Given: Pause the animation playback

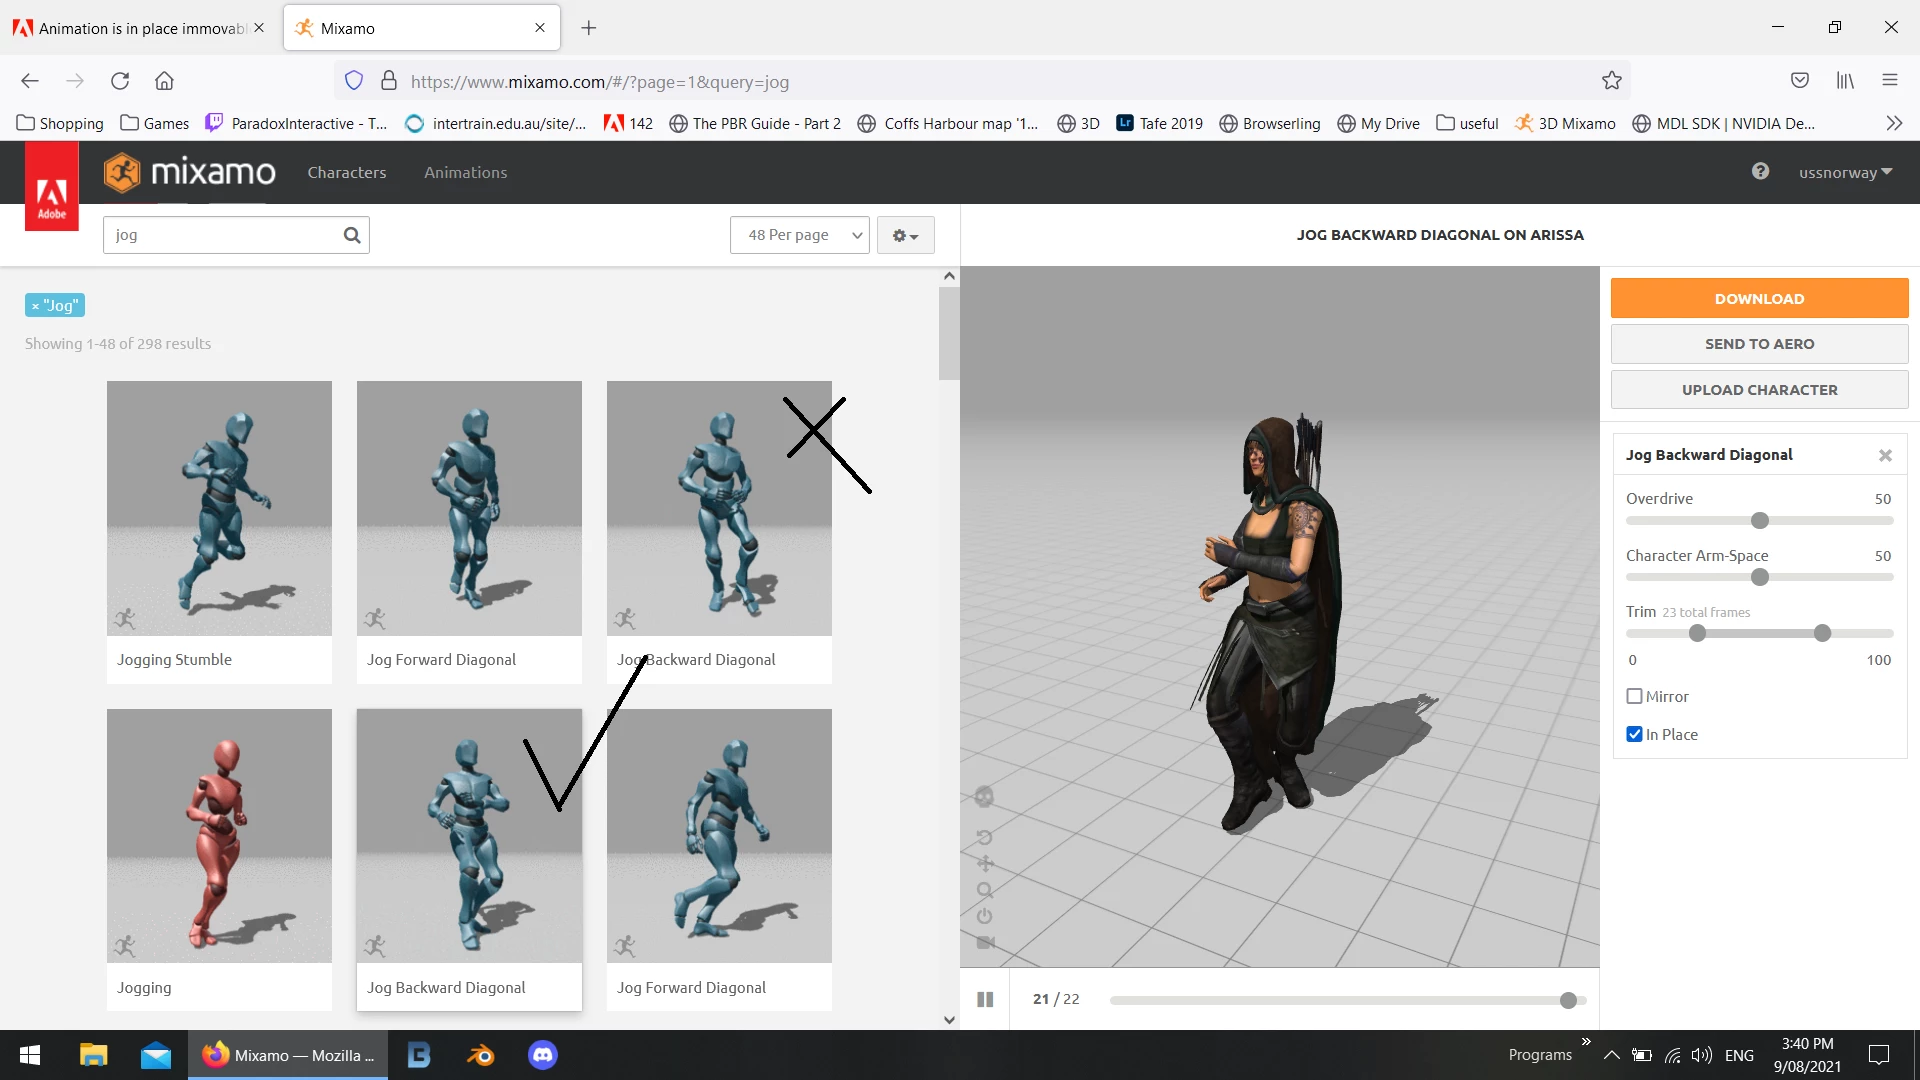Looking at the screenshot, I should pos(985,999).
